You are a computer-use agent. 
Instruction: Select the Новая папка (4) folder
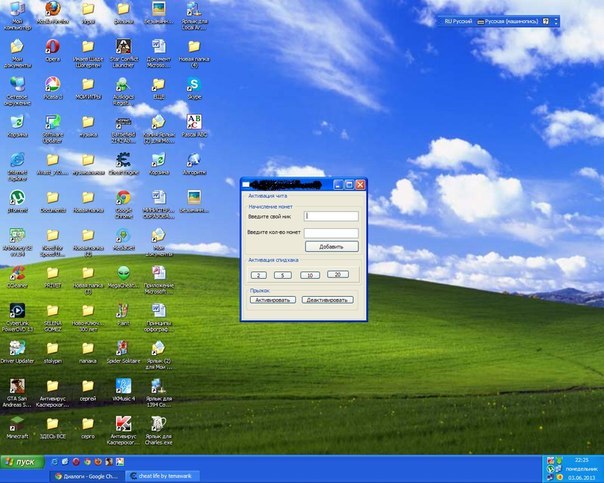pos(194,54)
